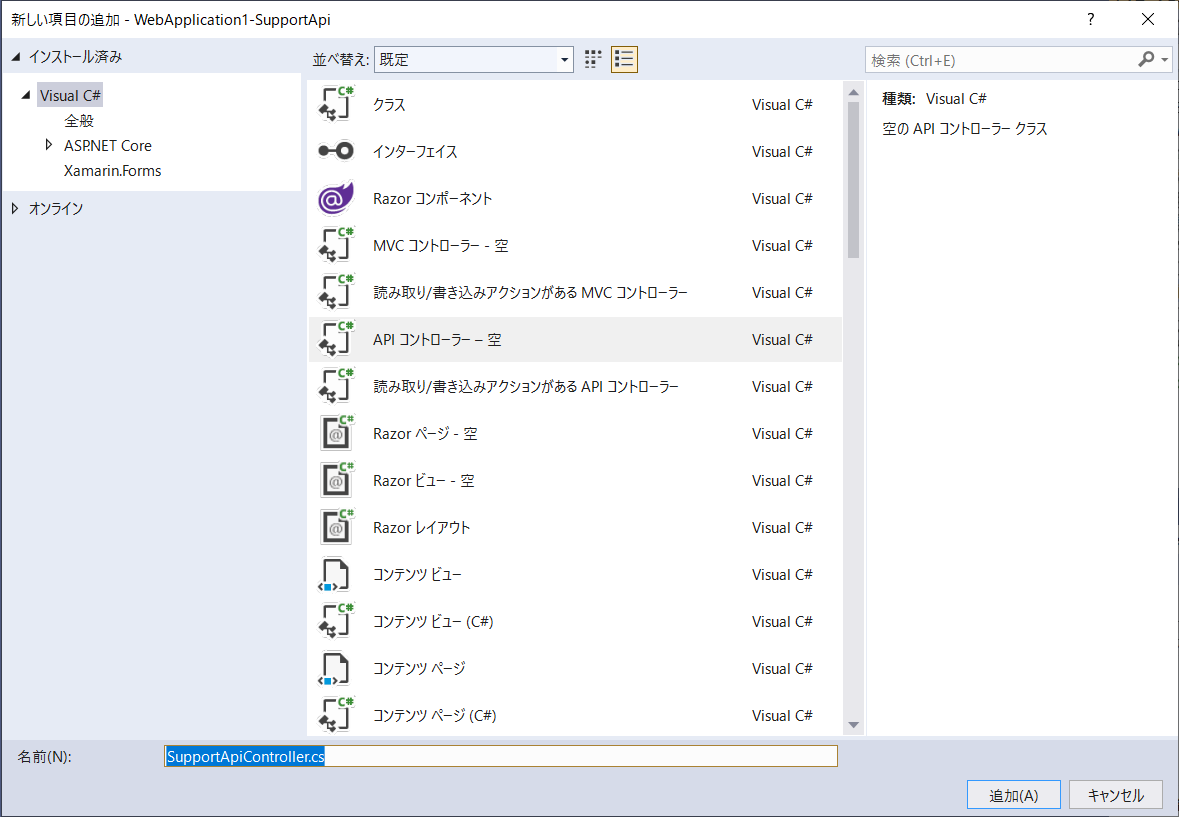Click the コンテンツ ページ (C#) icon

[x=336, y=715]
